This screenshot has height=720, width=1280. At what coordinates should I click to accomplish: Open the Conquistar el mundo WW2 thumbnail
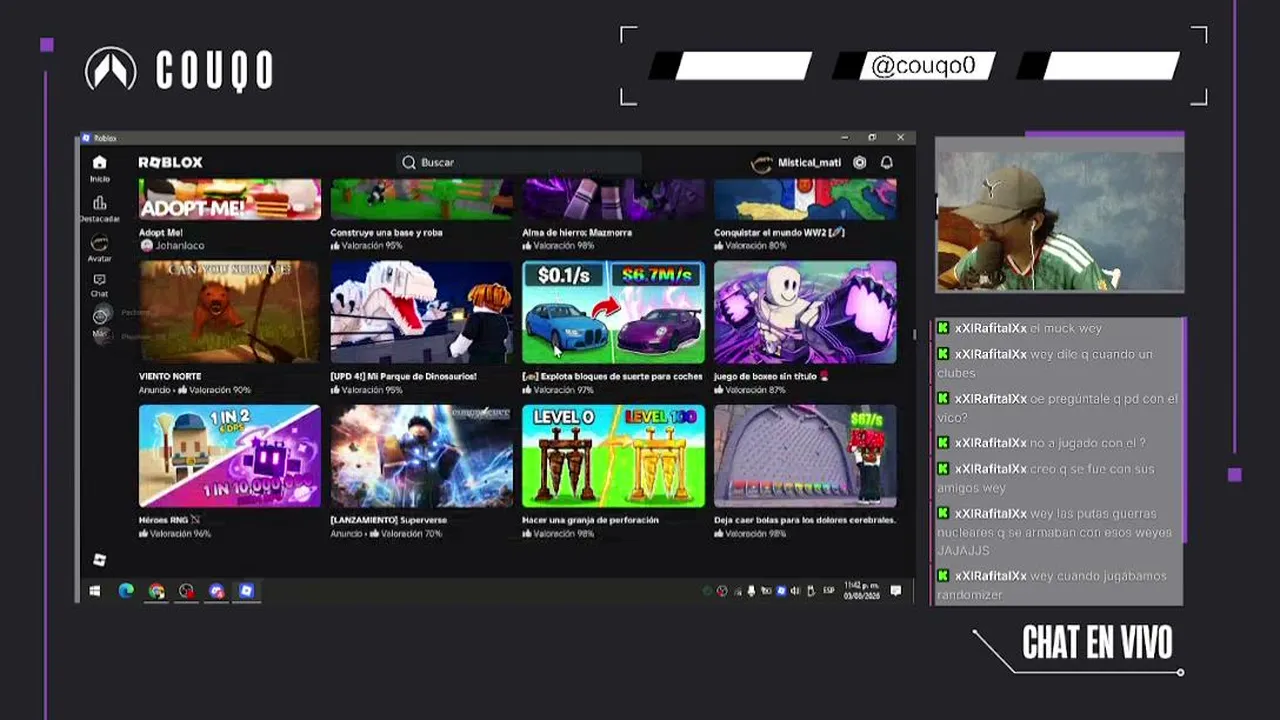click(x=805, y=199)
